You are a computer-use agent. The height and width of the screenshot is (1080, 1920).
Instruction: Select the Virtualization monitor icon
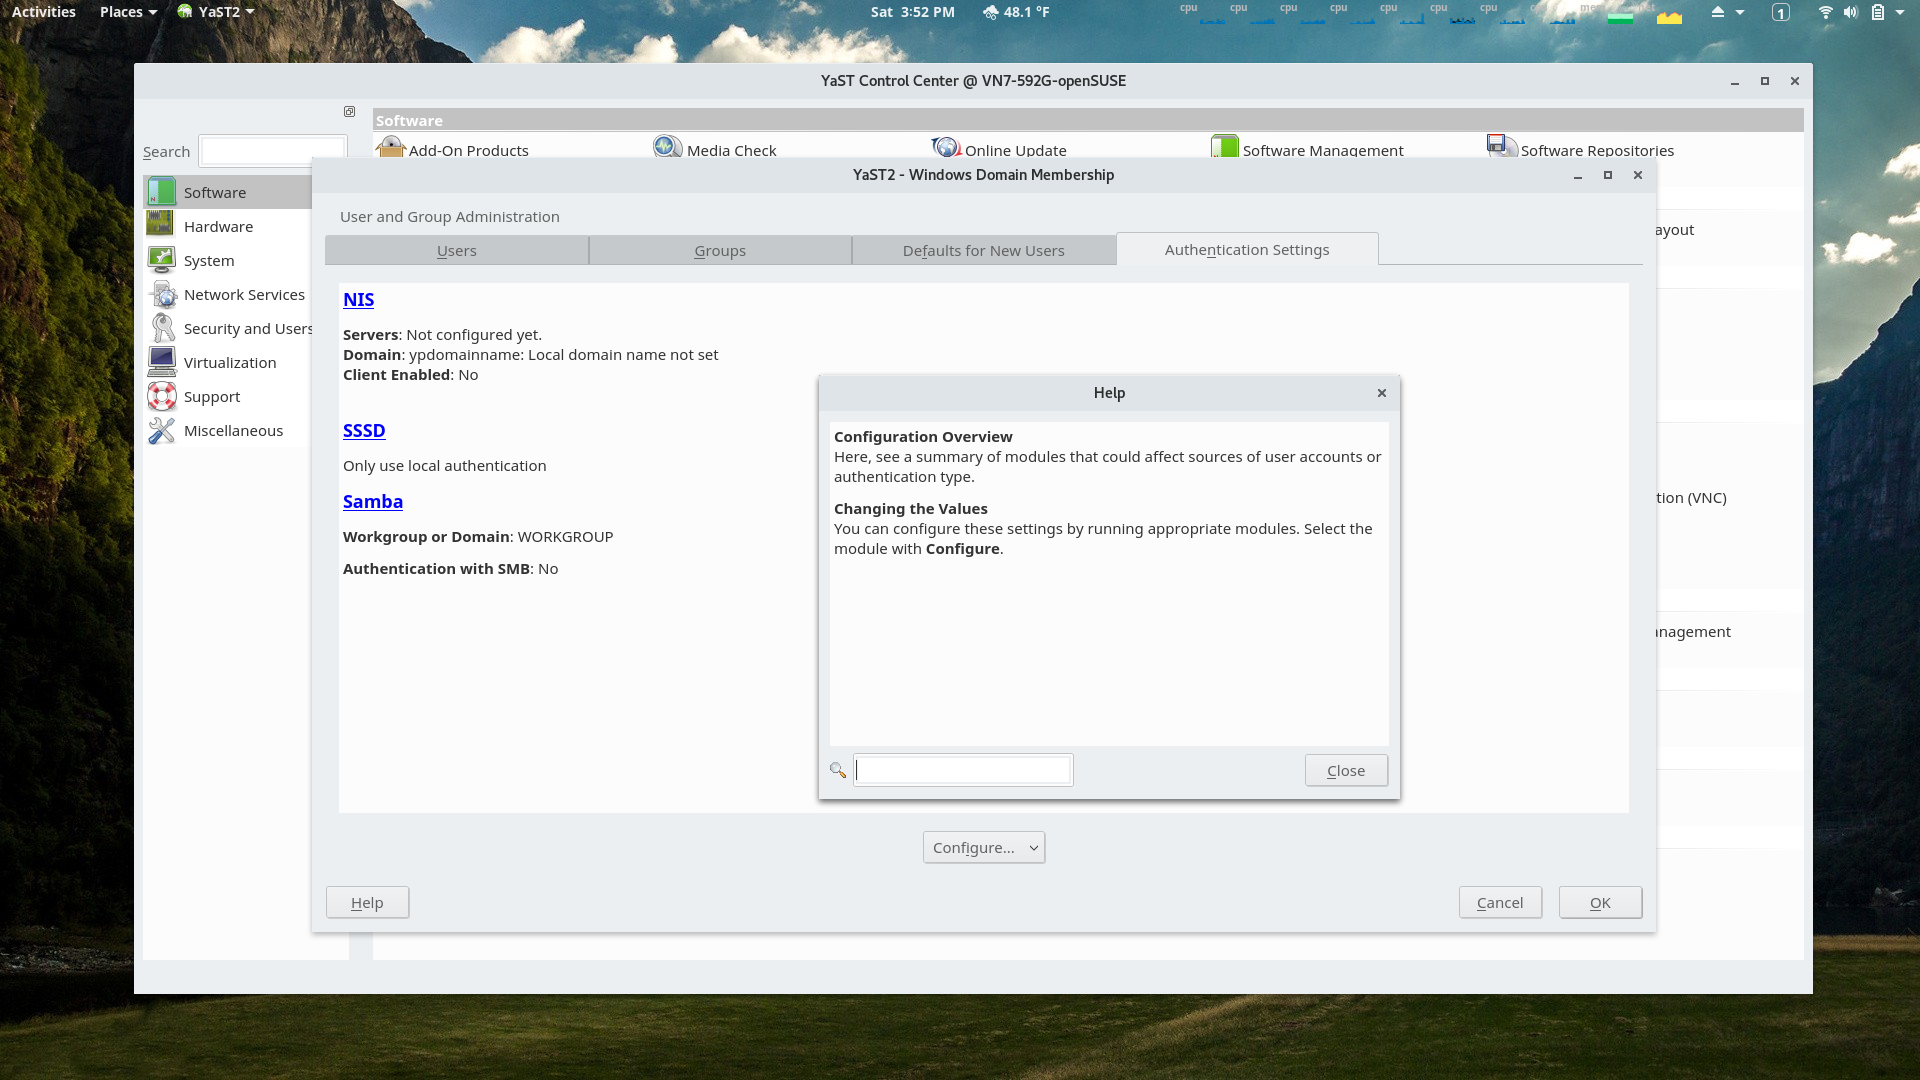point(161,362)
